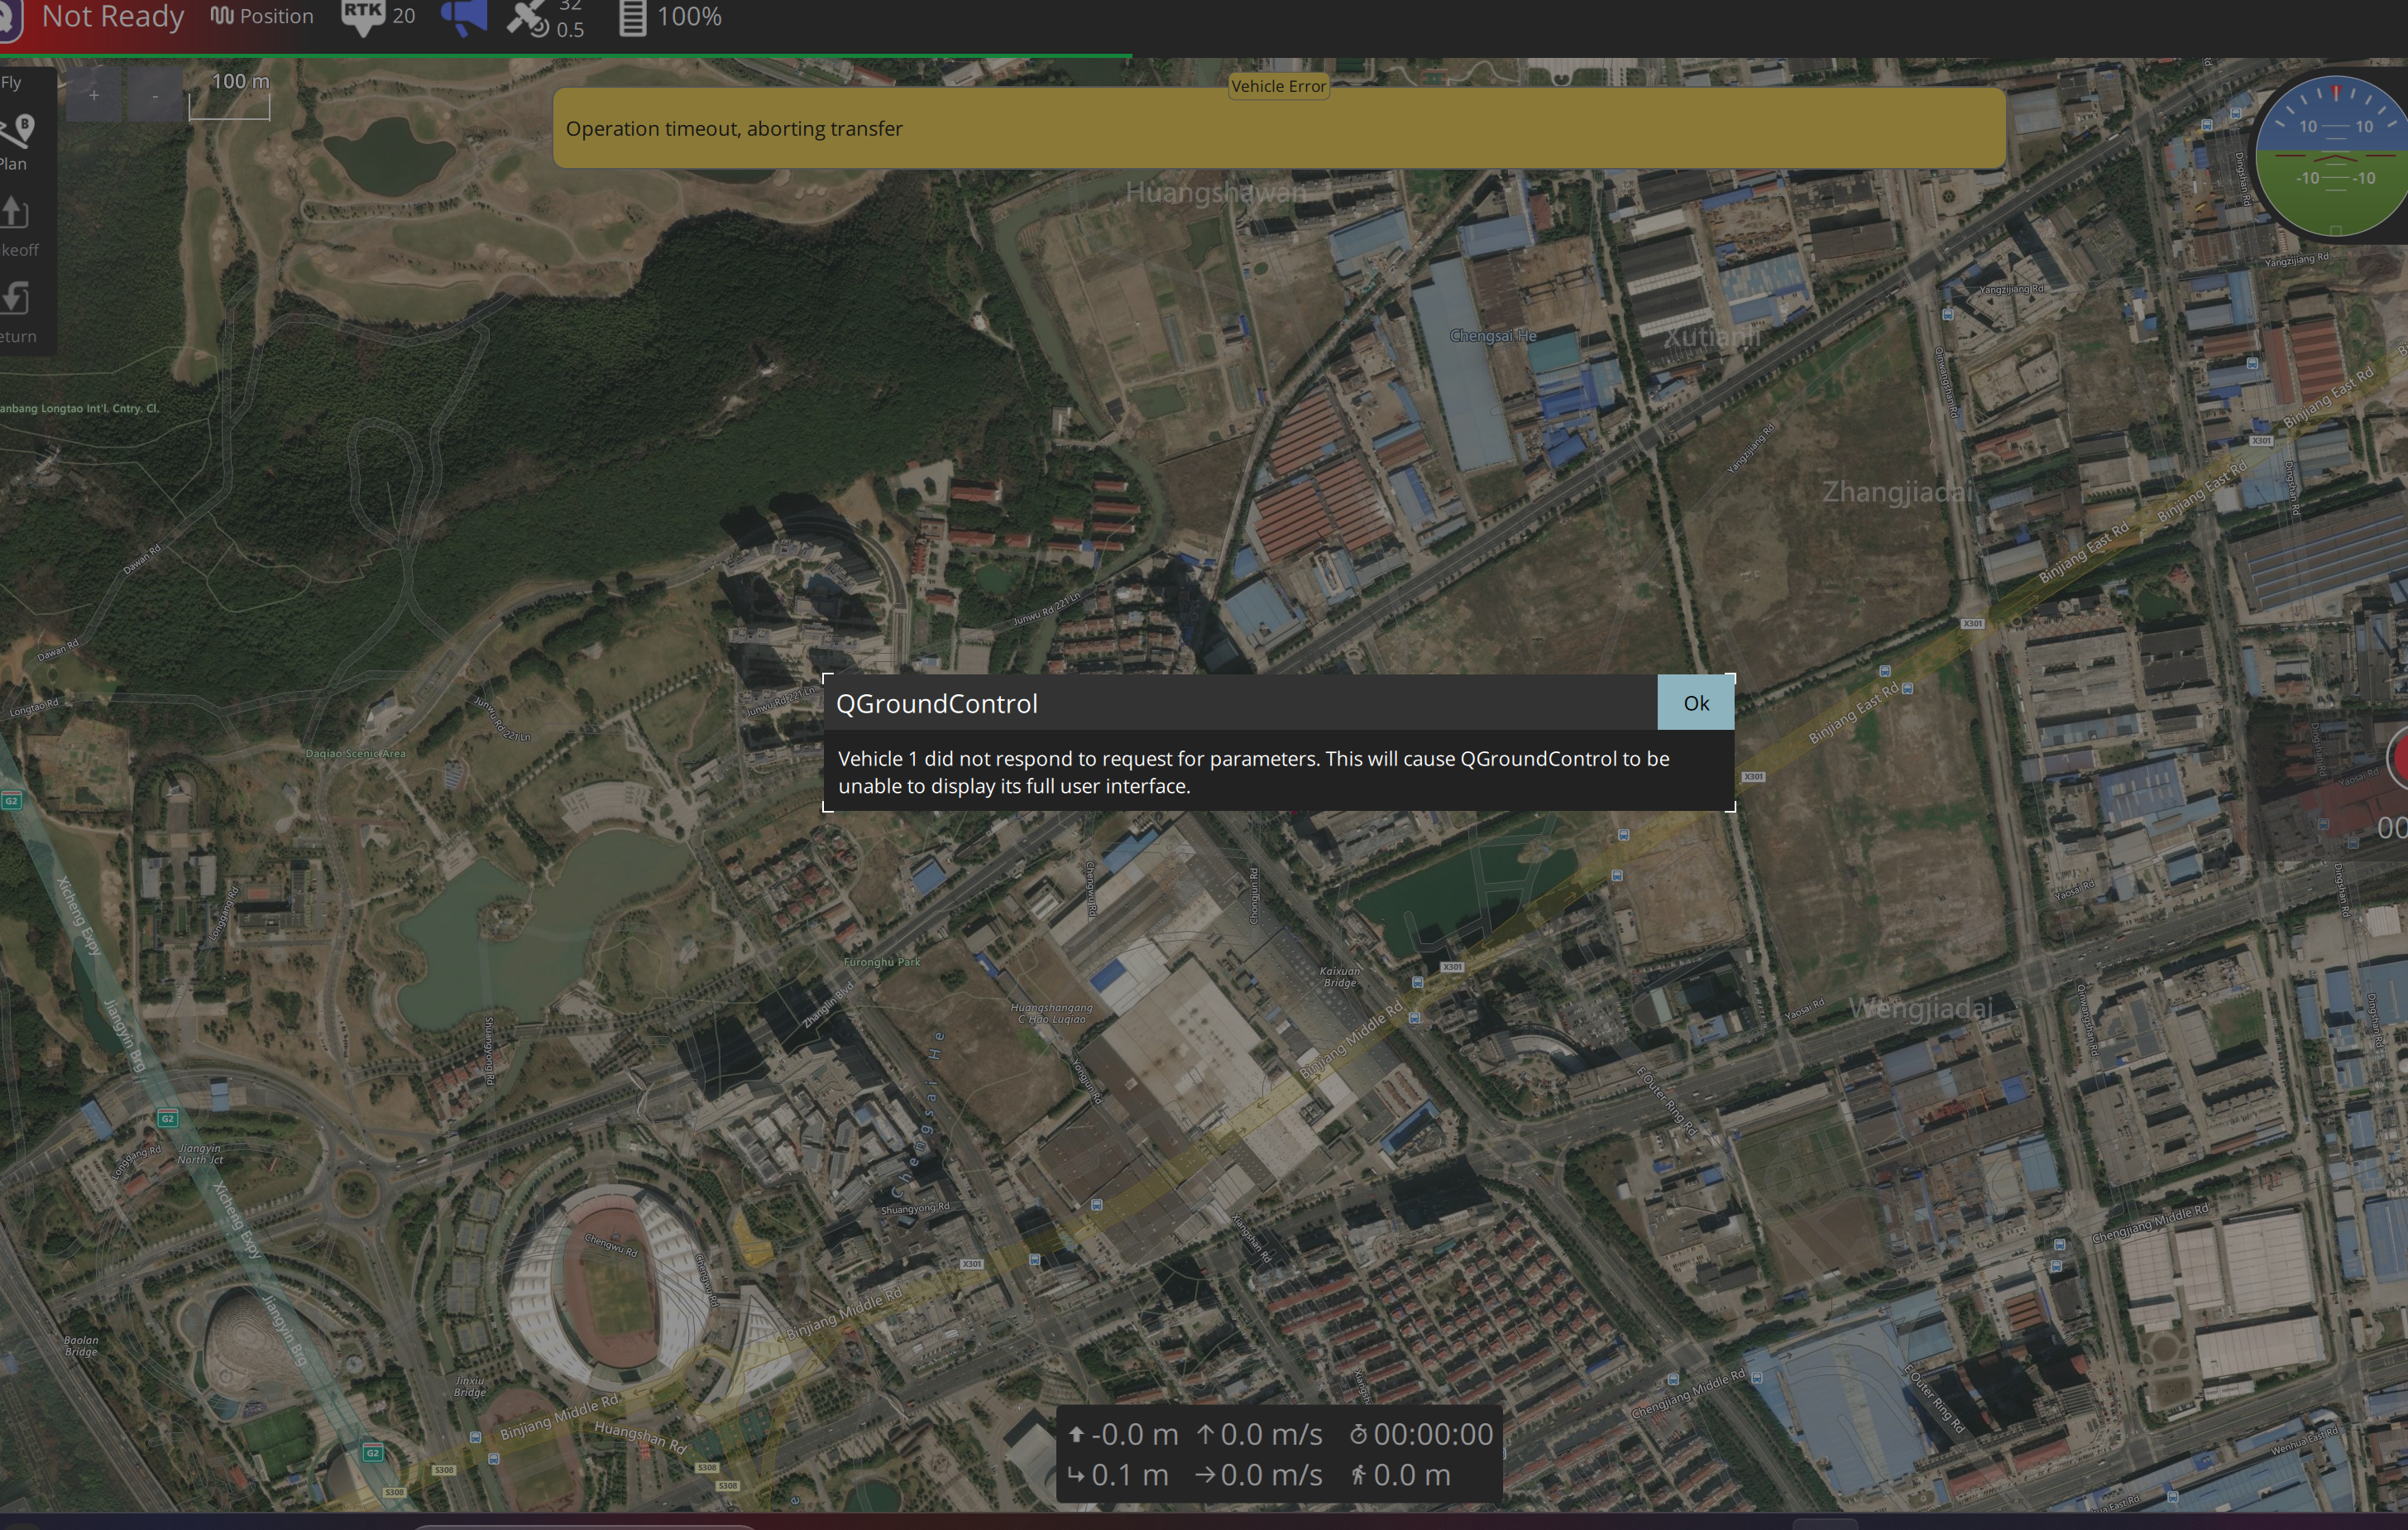Select the Fly view label

11,82
